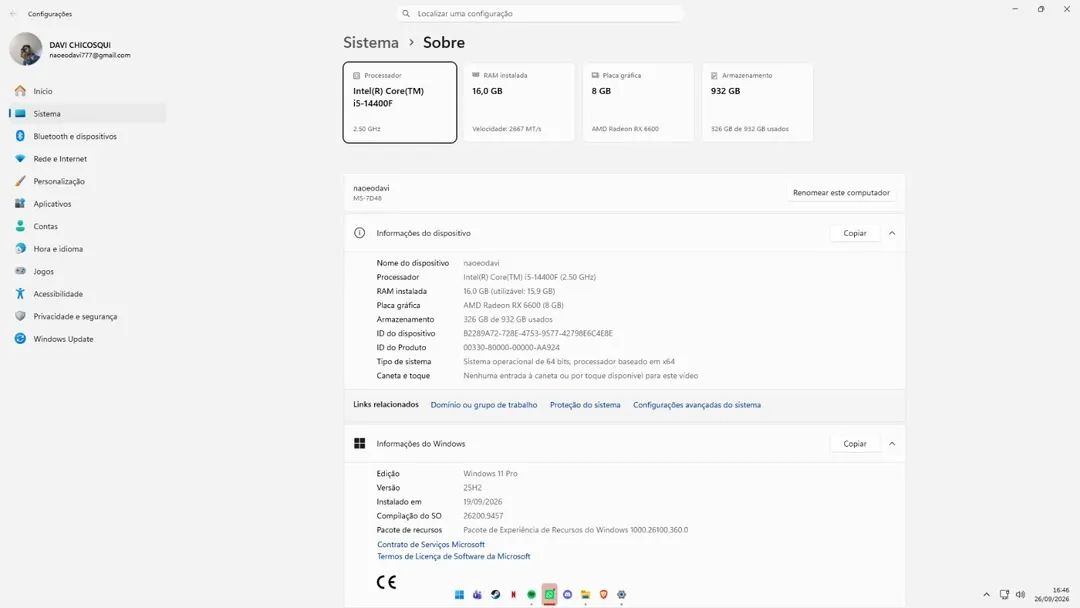Viewport: 1080px width, 608px height.
Task: Open Configurações avançadas do sistema
Action: tap(697, 405)
